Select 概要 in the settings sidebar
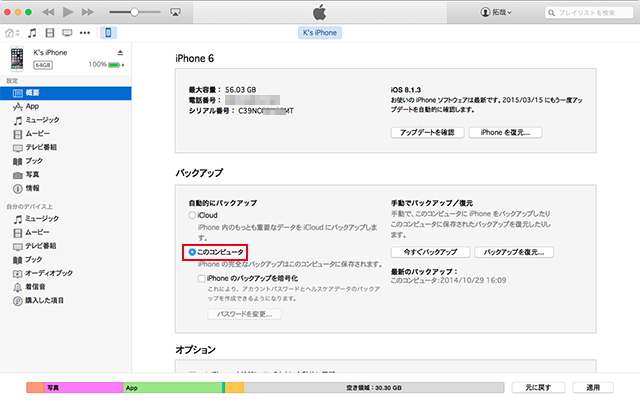This screenshot has height=402, width=640. tap(66, 93)
